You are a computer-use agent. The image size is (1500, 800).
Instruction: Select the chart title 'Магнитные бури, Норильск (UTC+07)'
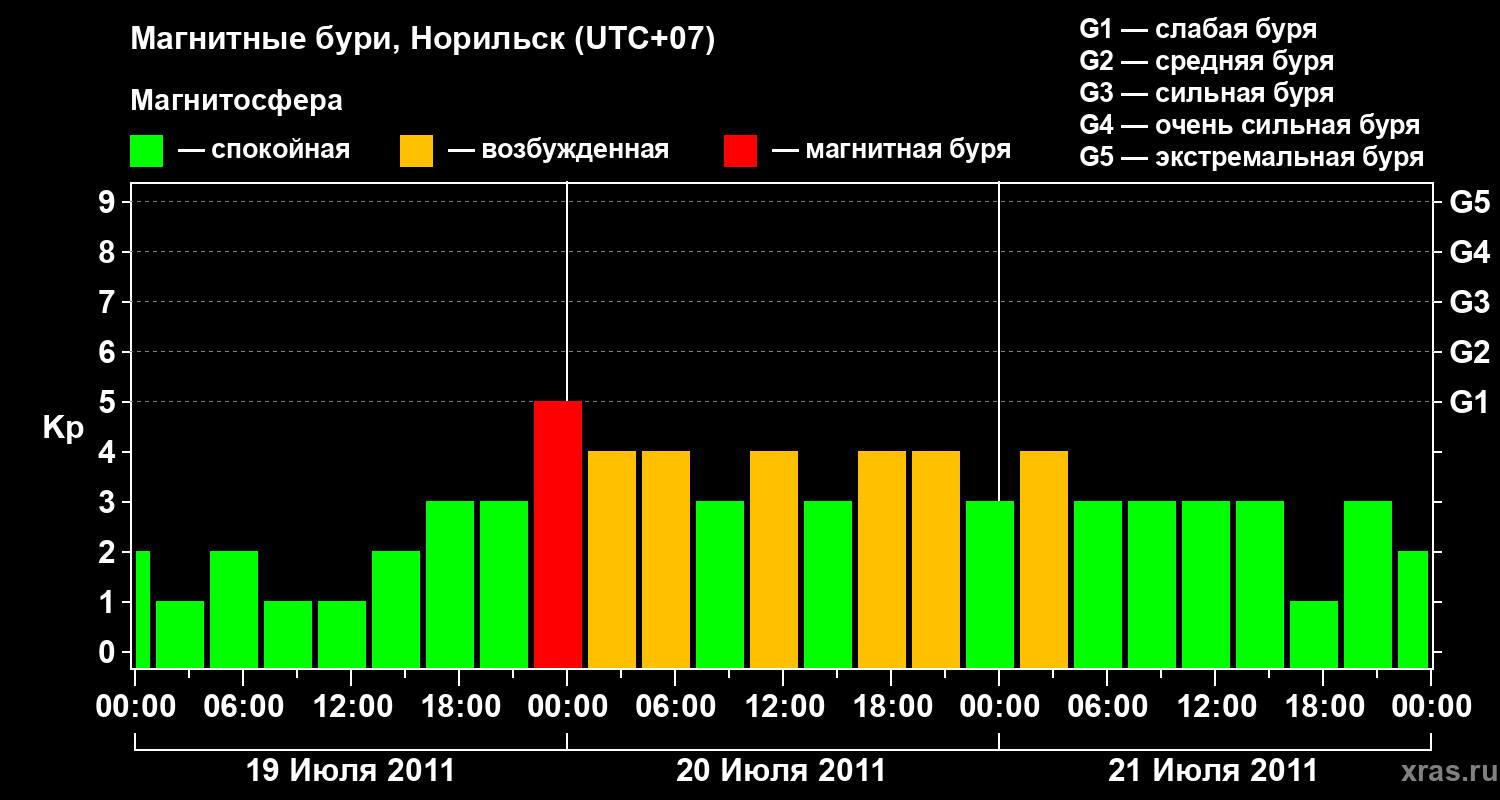423,41
